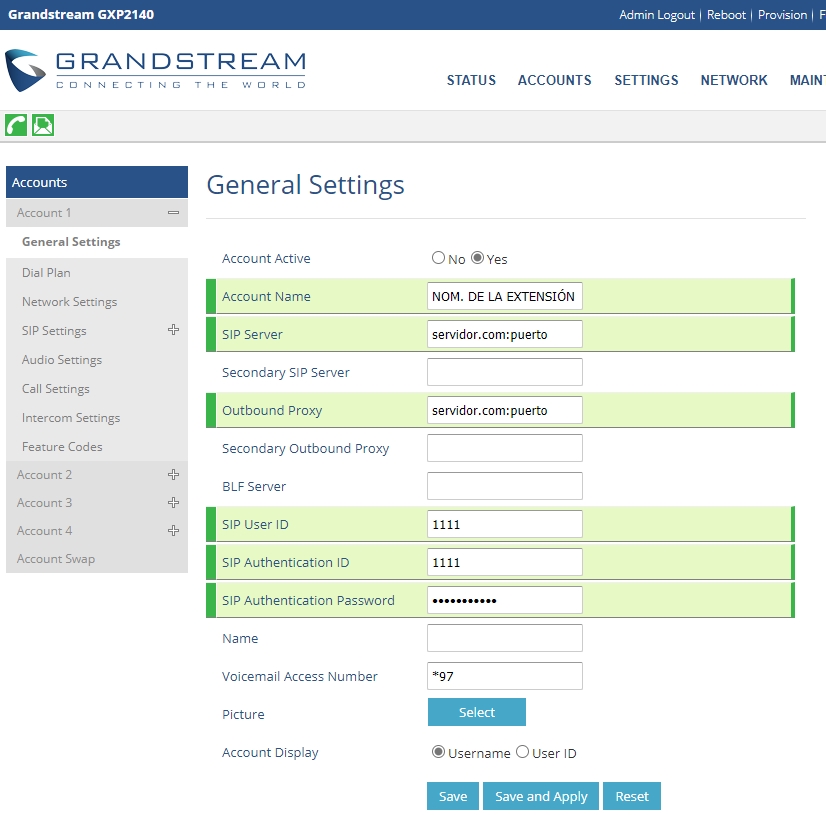Viewport: 826px width, 815px height.
Task: Open the STATUS tab
Action: 471,81
